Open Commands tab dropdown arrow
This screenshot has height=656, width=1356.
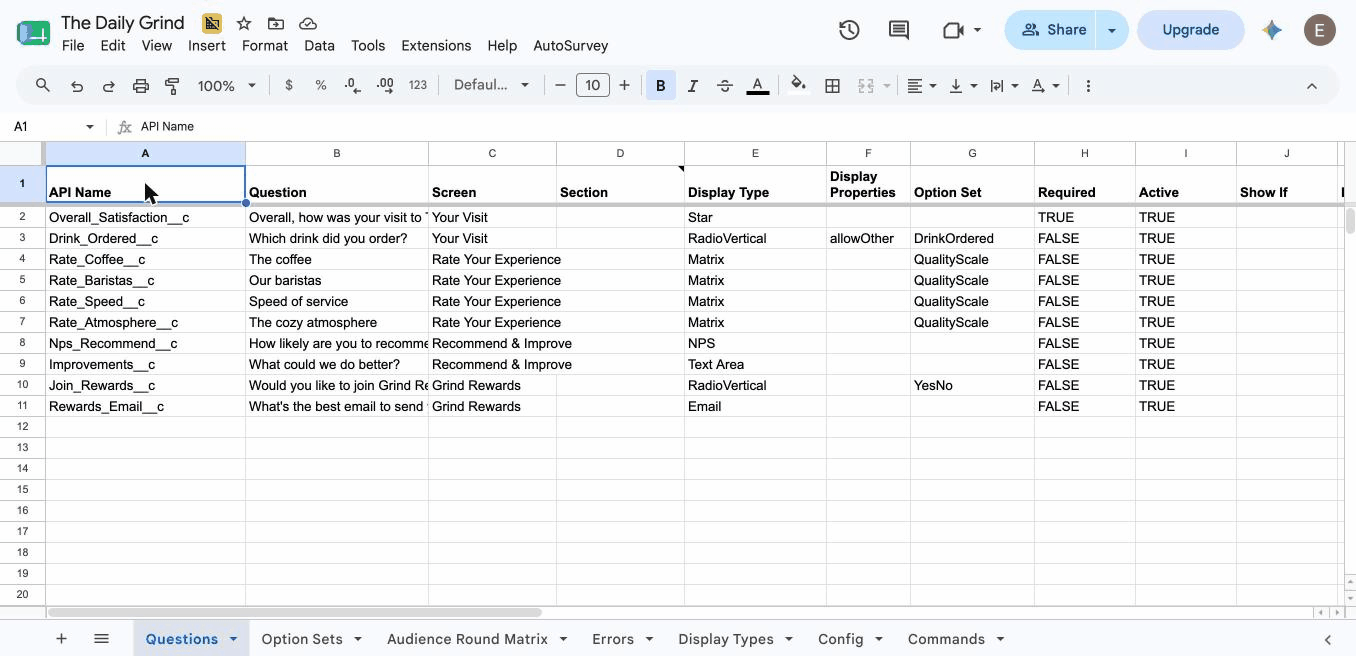point(1000,639)
